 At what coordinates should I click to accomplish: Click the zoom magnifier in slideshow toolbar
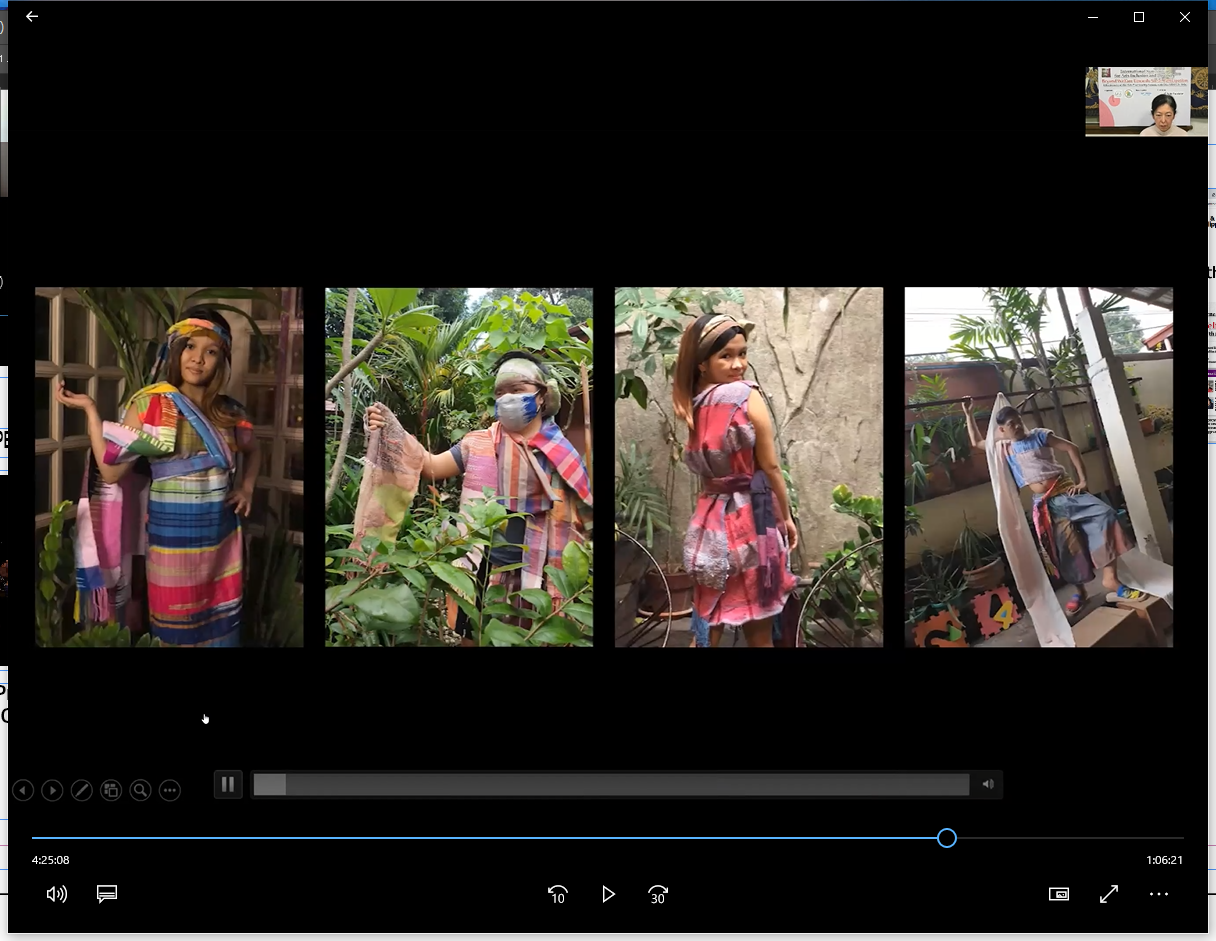(x=141, y=790)
